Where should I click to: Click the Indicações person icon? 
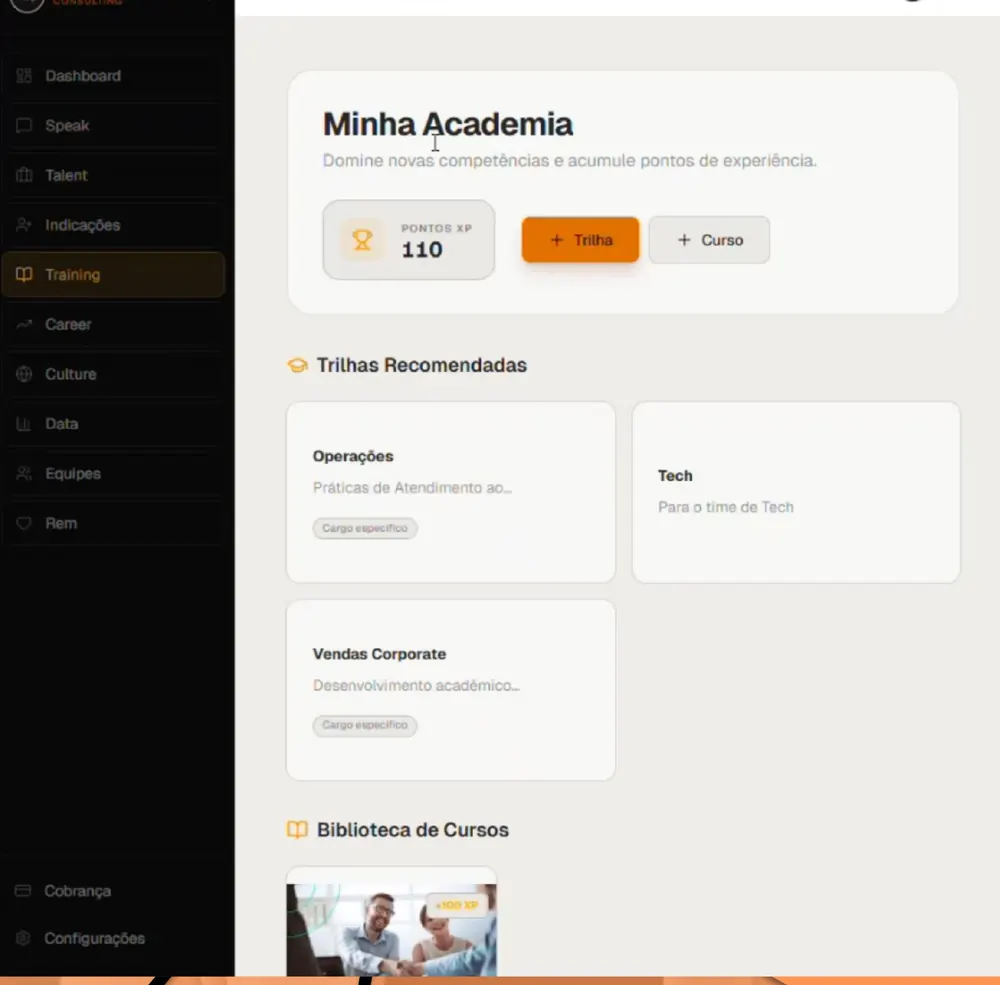coord(24,225)
